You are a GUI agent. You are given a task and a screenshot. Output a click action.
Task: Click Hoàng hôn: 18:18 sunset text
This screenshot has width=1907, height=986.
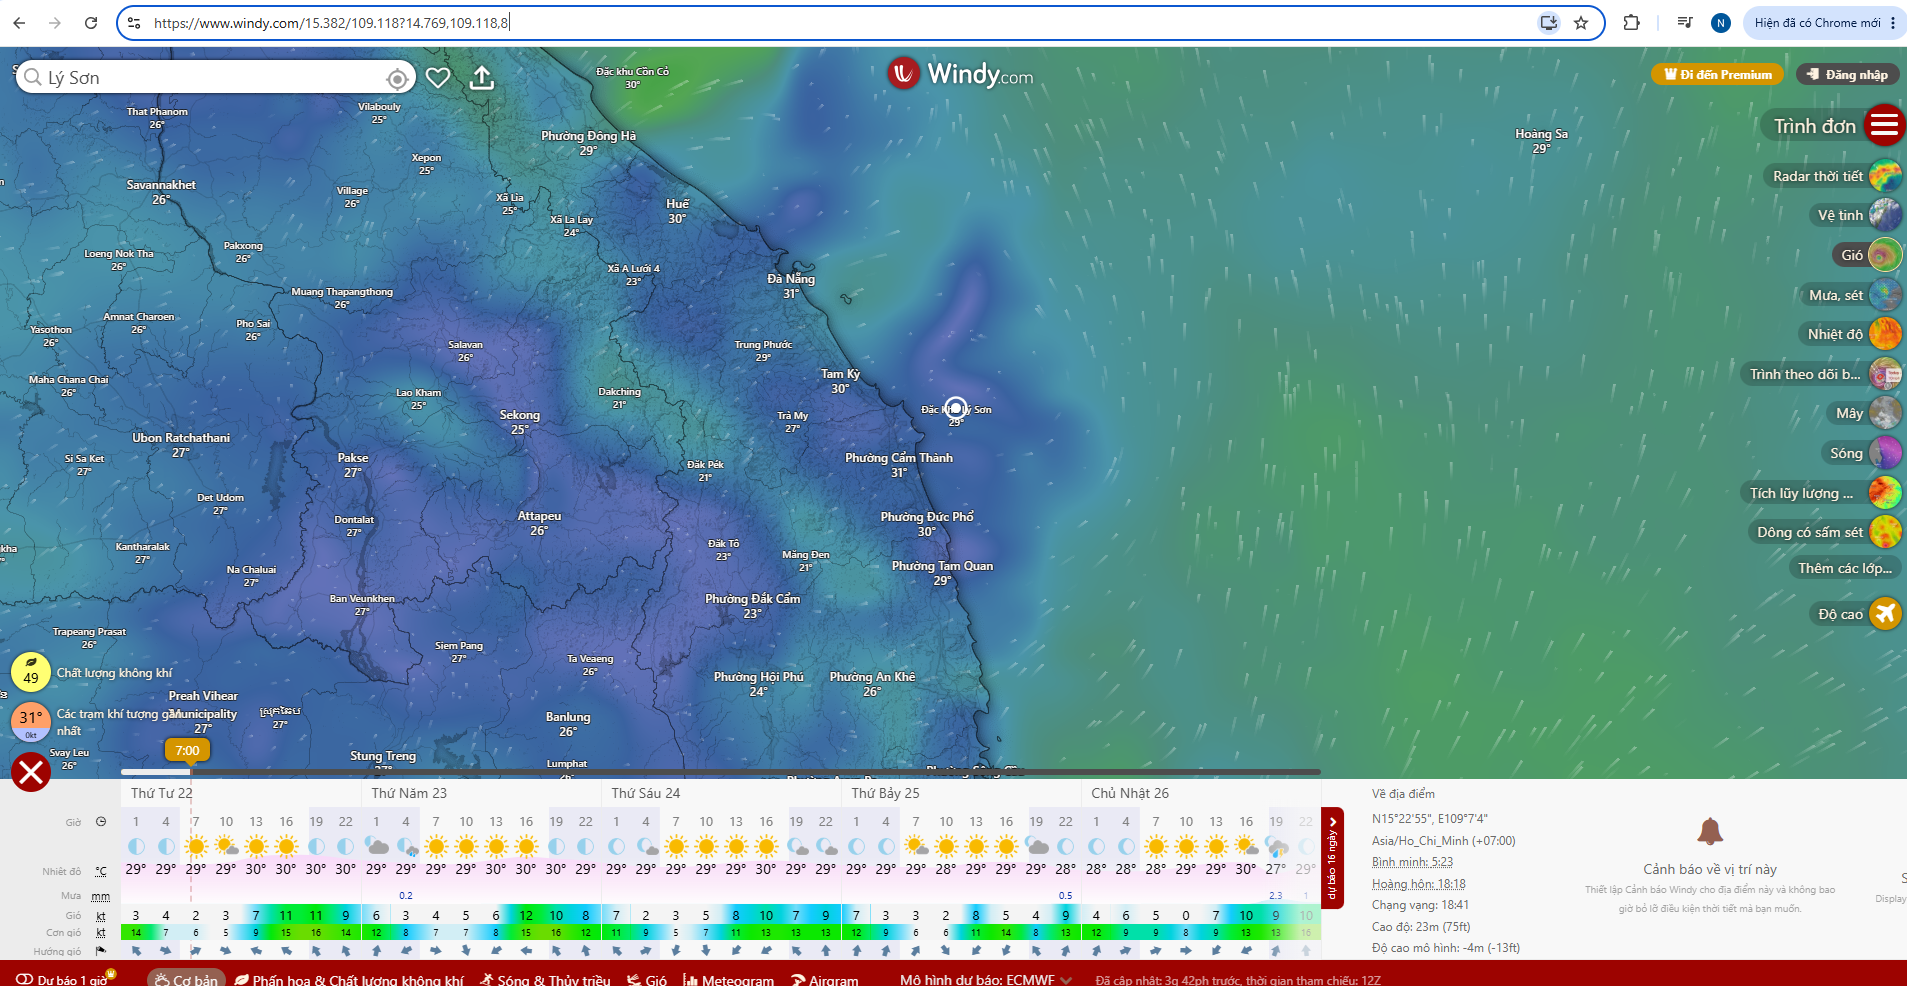[1418, 884]
